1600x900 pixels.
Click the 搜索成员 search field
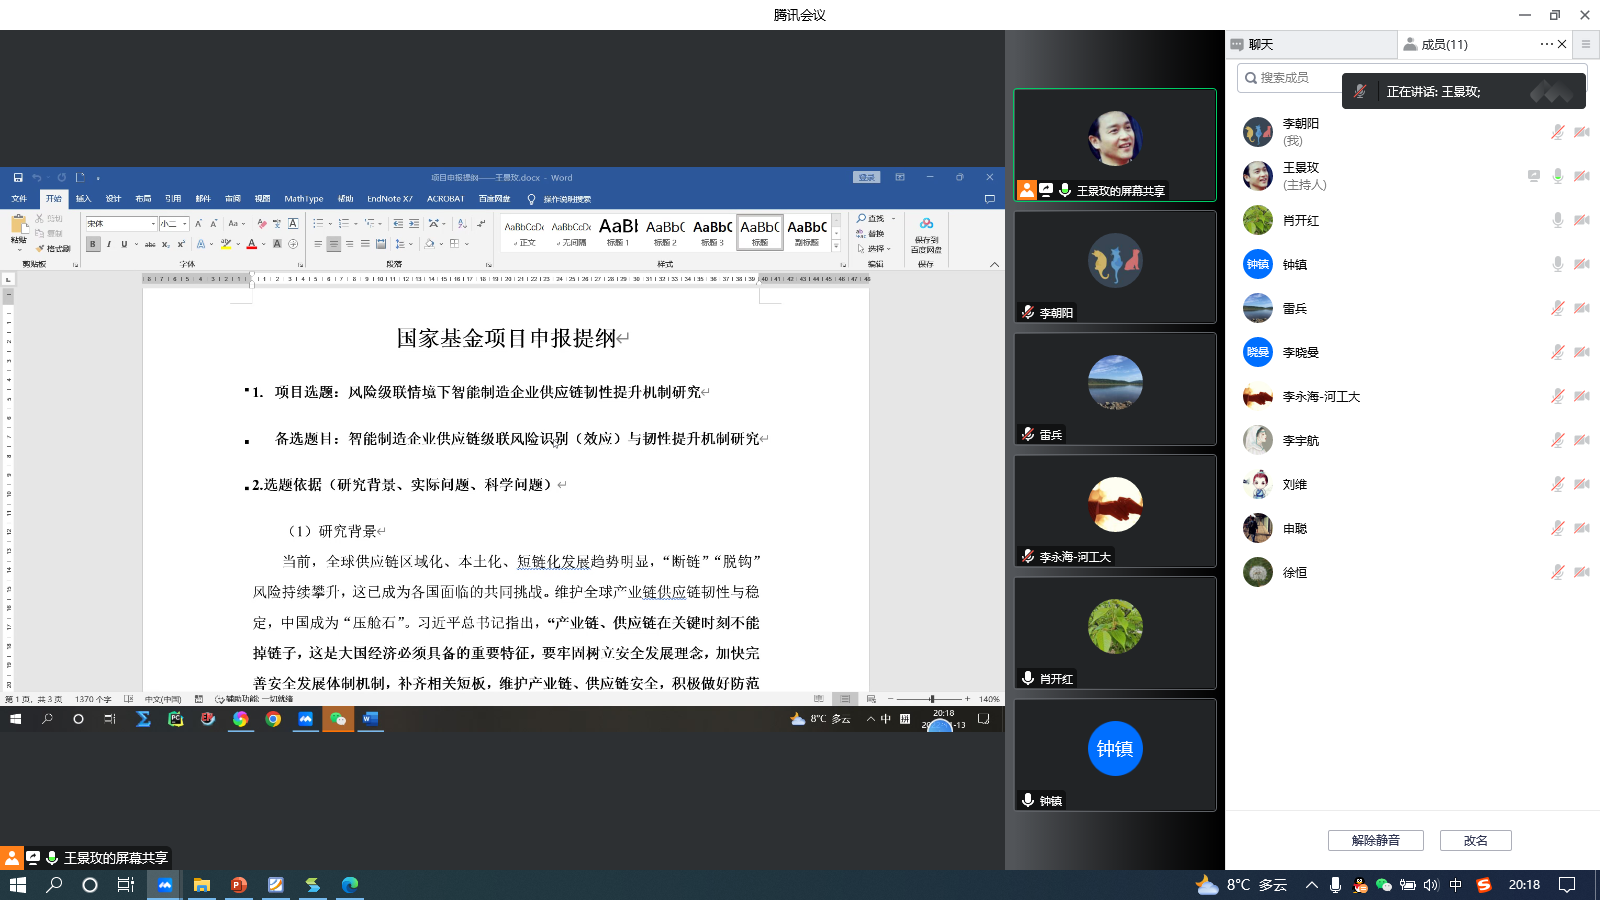click(1290, 78)
